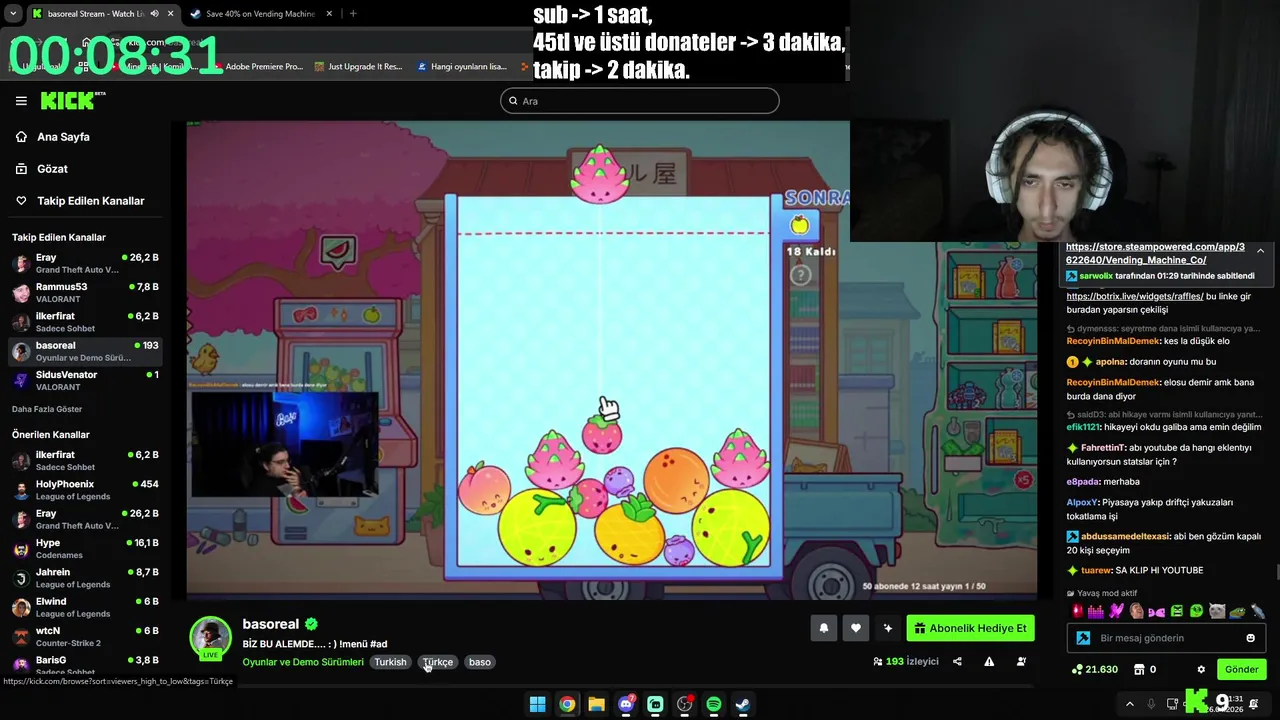Viewport: 1280px width, 720px height.
Task: Select the Türkçe tag
Action: [x=438, y=662]
